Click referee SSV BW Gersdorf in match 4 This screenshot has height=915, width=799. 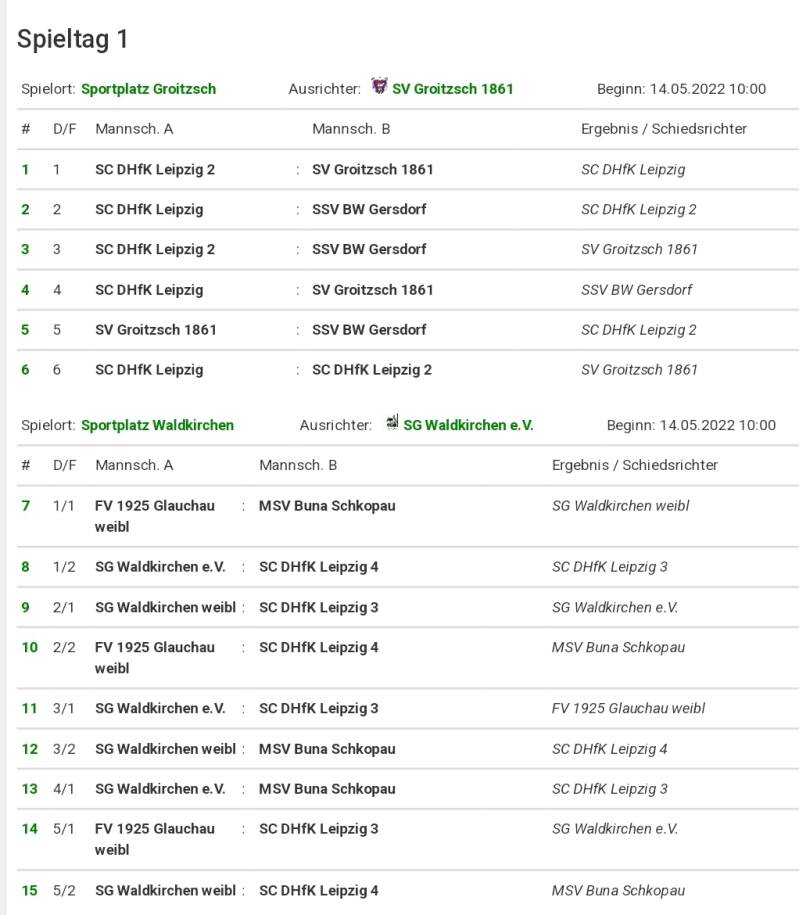636,290
